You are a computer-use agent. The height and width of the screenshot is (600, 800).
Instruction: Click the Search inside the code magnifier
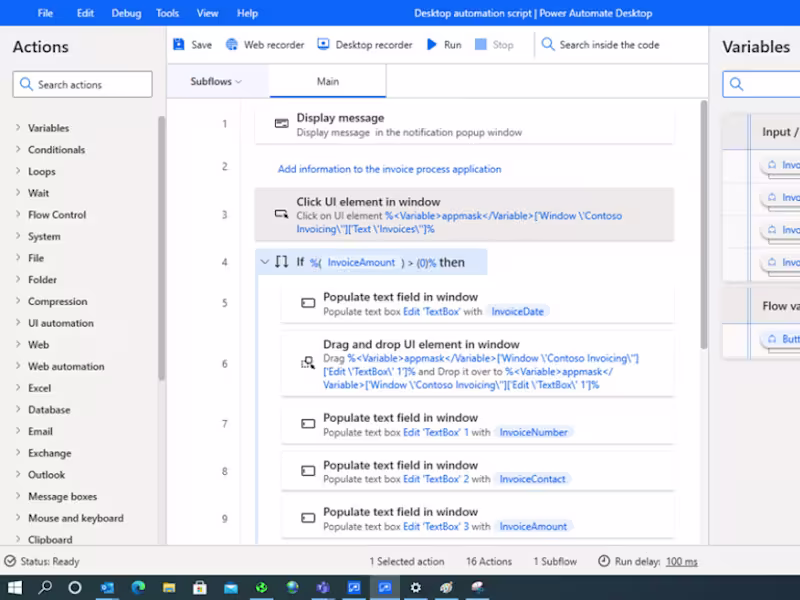click(x=546, y=44)
